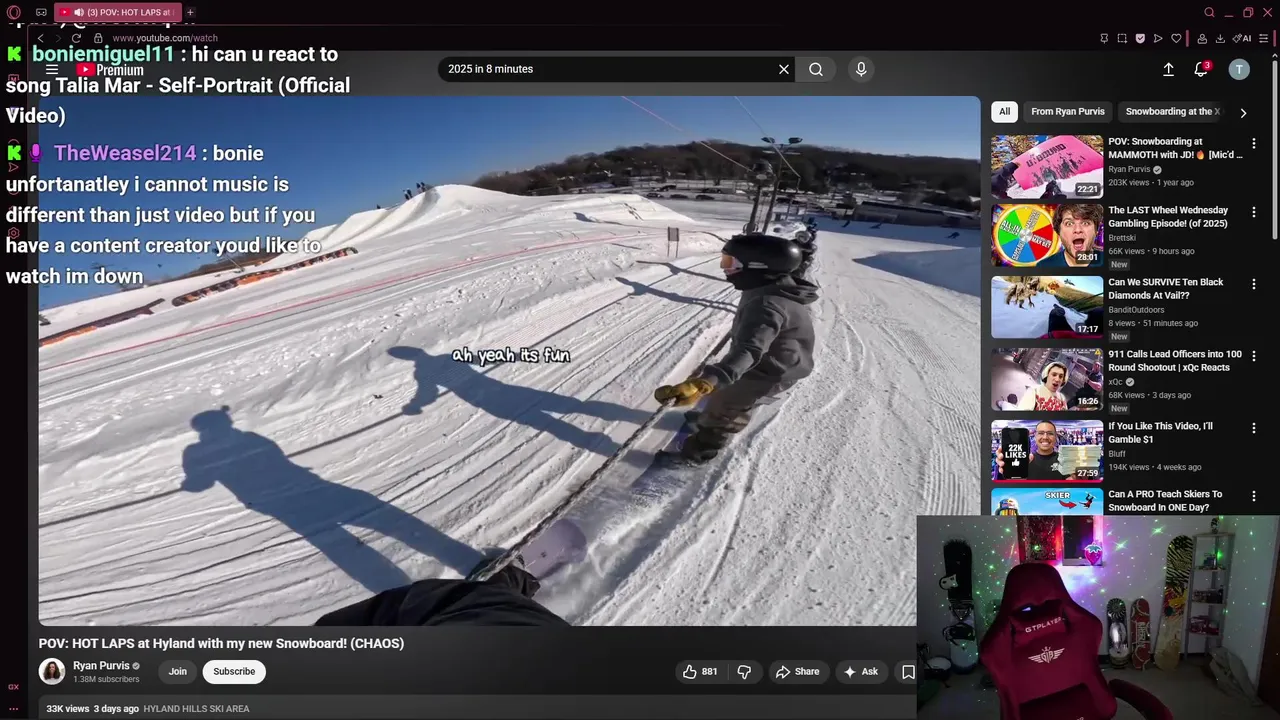Open the Easy Setup sliders icon
Screen dimensions: 1280x720
coord(1265,38)
